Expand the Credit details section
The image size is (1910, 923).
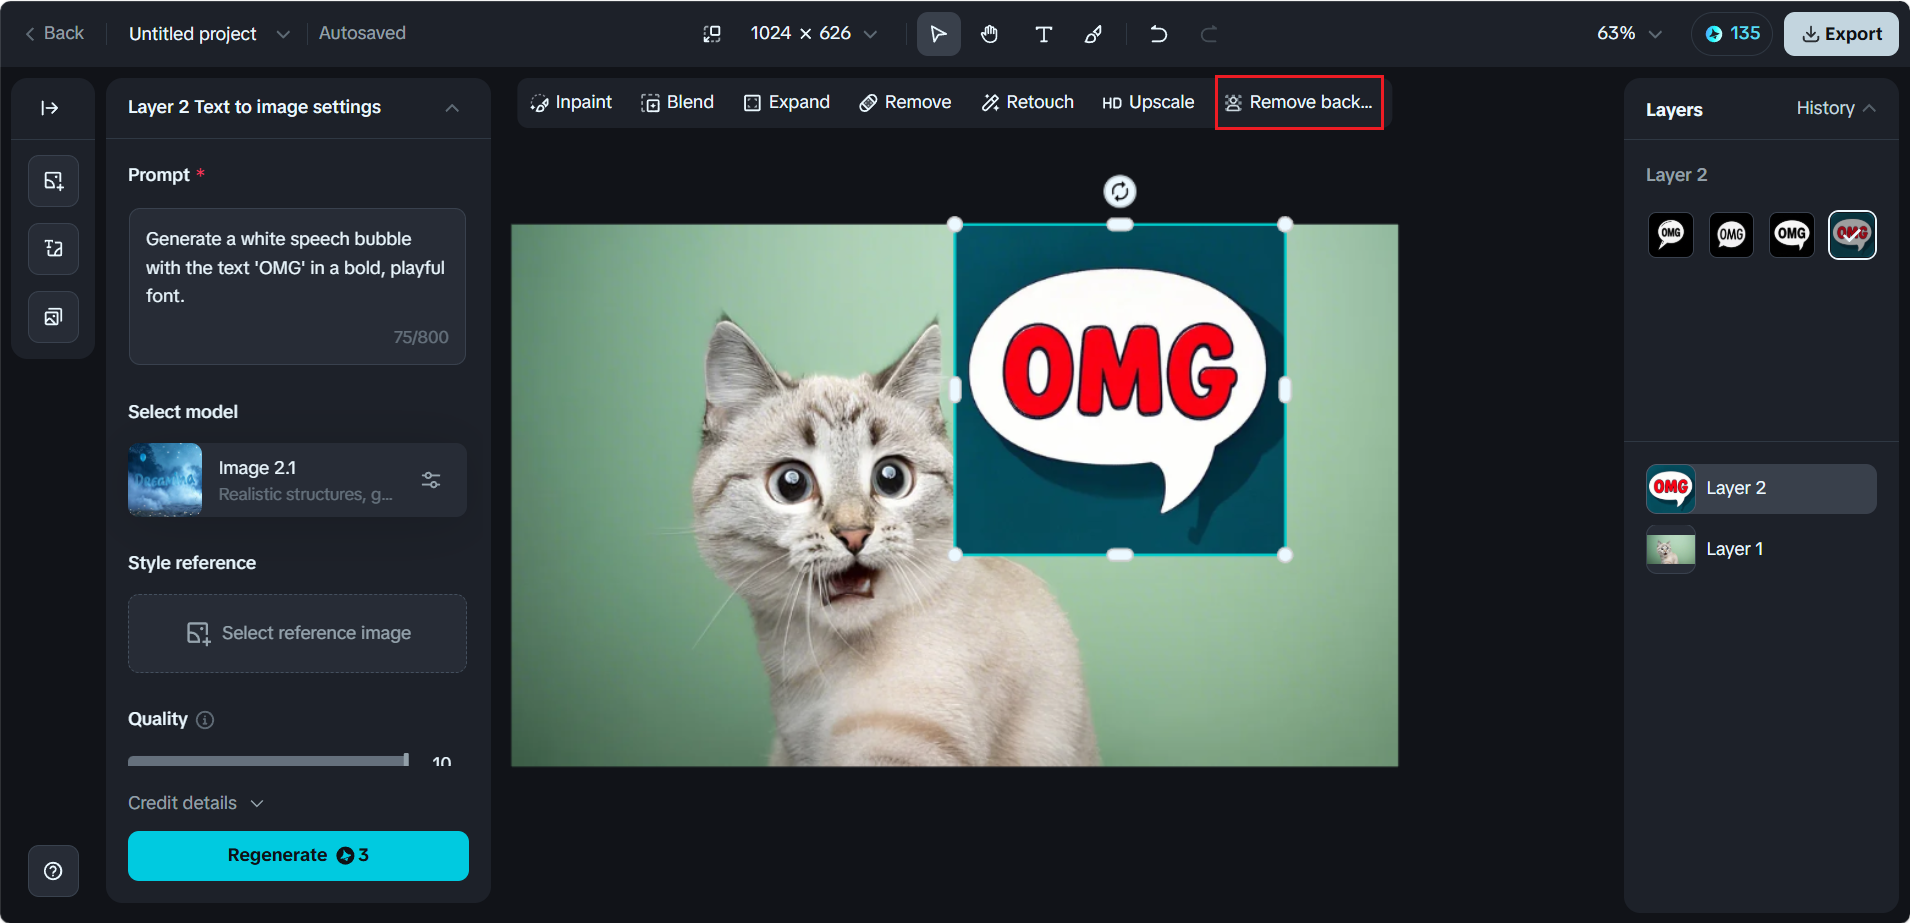196,803
